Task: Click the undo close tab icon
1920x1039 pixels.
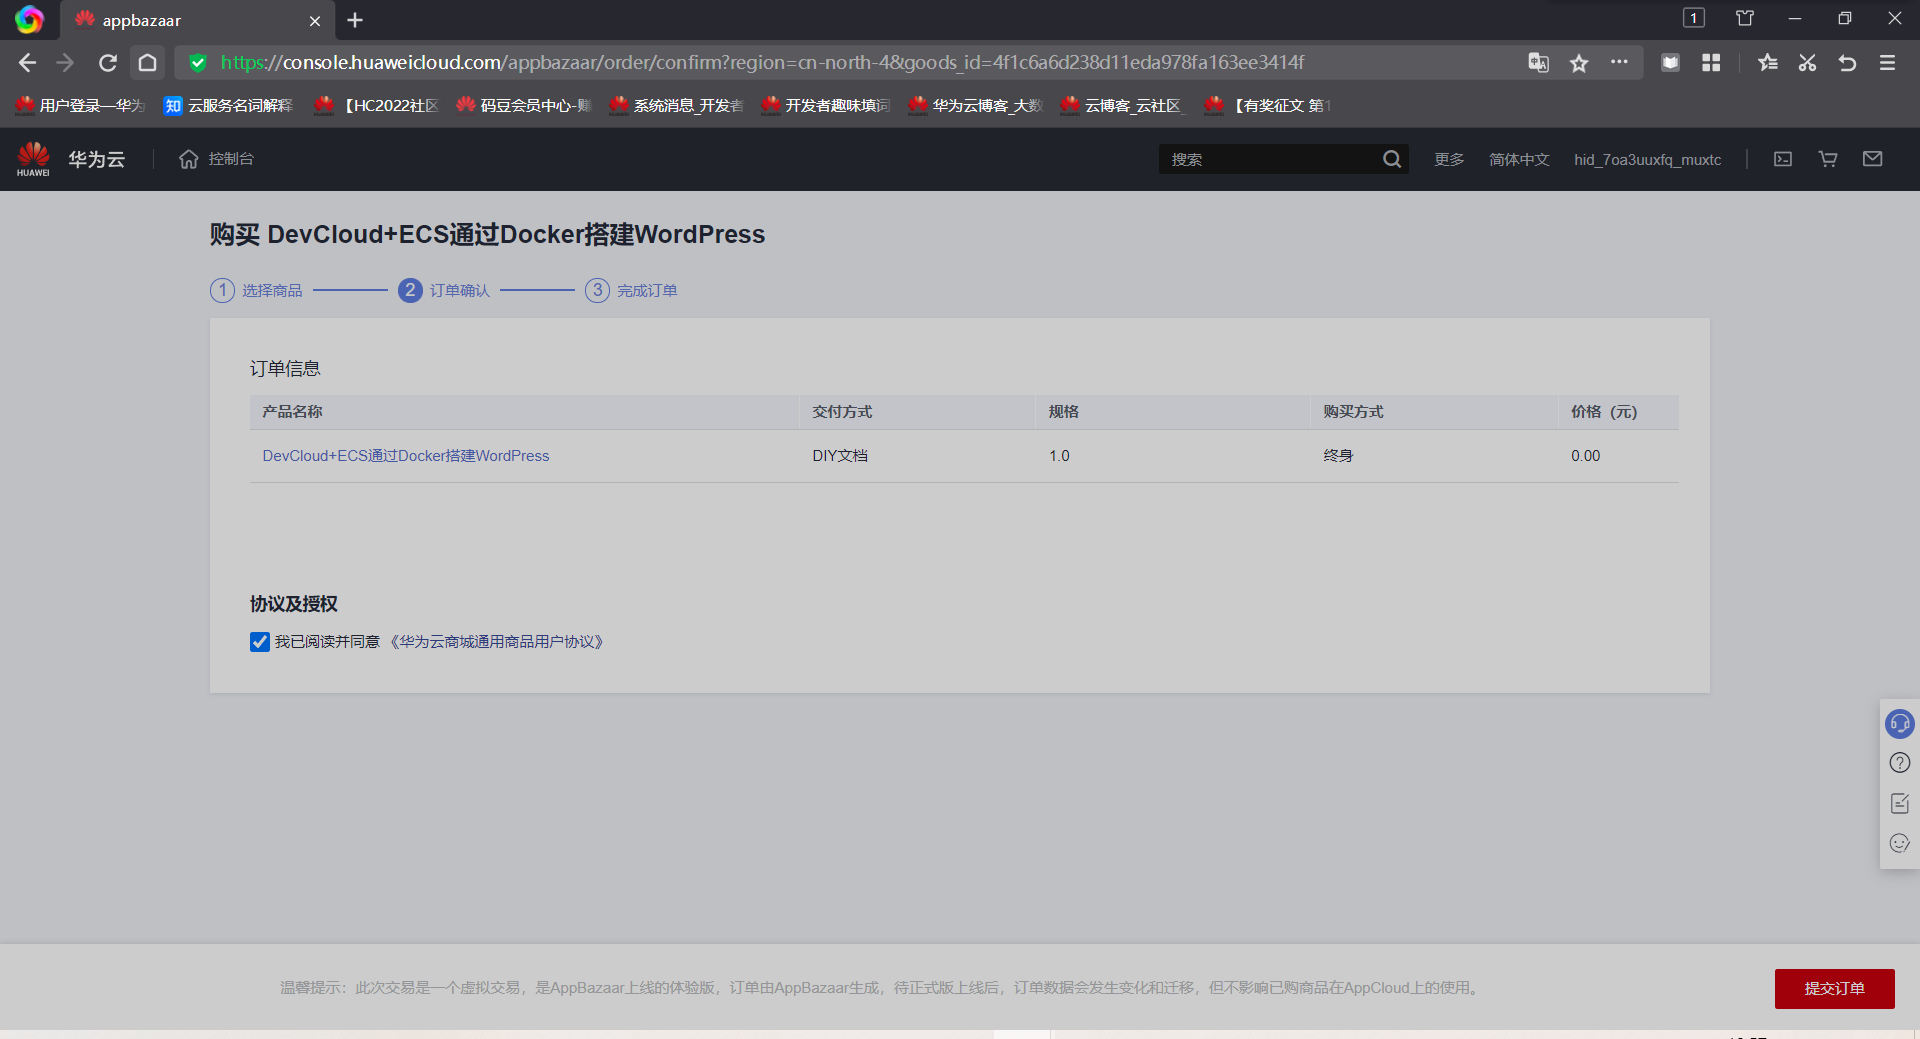Action: (1847, 63)
